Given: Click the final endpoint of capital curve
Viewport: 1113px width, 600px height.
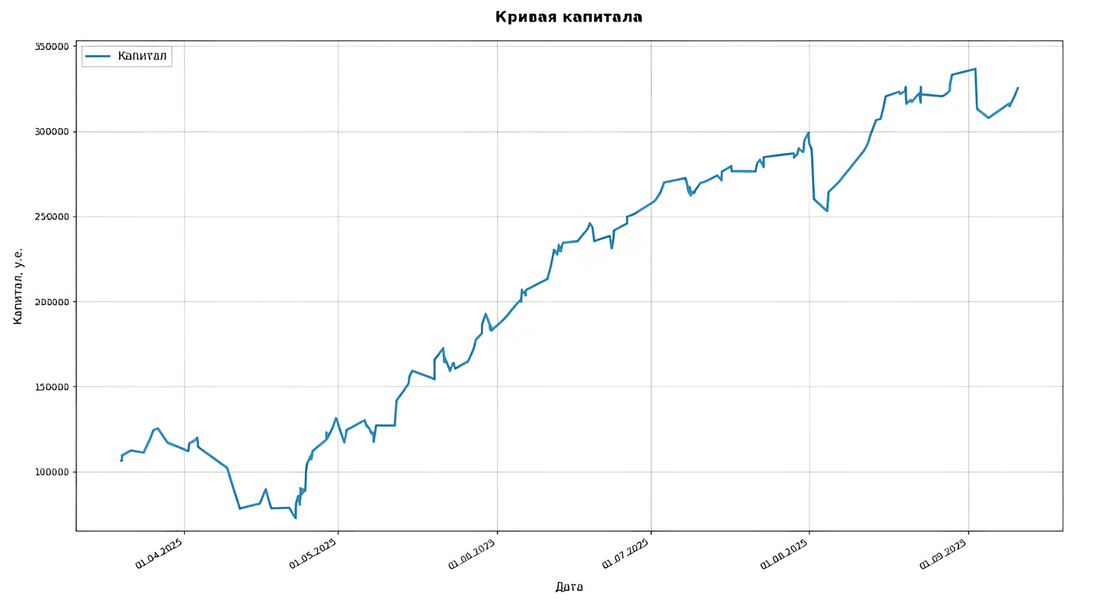Looking at the screenshot, I should coord(1018,88).
